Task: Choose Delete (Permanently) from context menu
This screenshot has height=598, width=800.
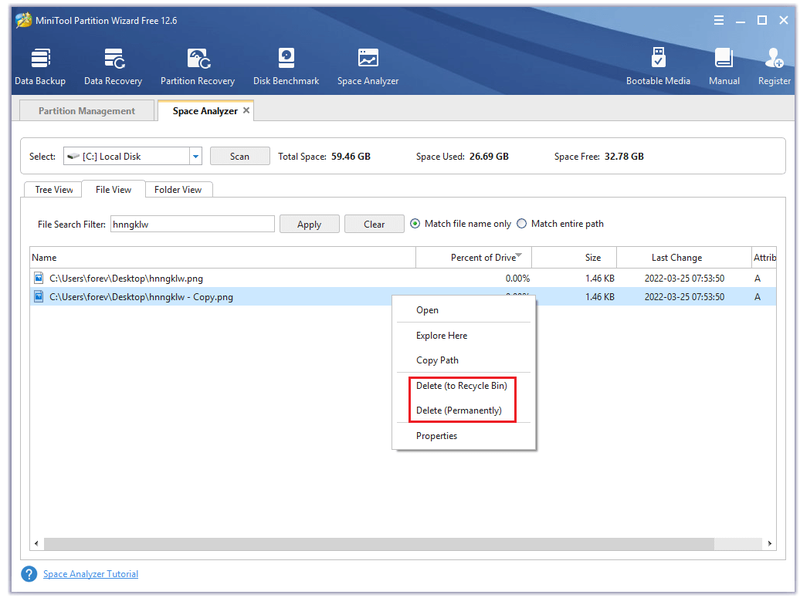Action: (459, 411)
